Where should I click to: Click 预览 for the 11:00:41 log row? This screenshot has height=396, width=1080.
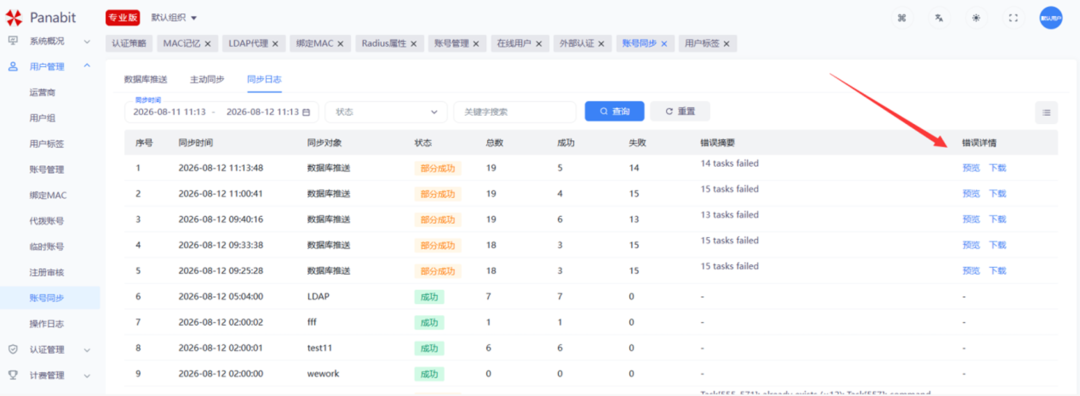pyautogui.click(x=971, y=194)
